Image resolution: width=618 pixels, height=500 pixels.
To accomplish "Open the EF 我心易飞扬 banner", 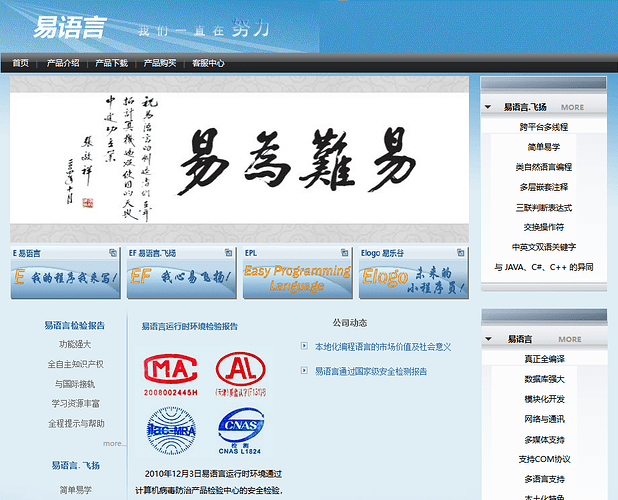I will pyautogui.click(x=182, y=279).
